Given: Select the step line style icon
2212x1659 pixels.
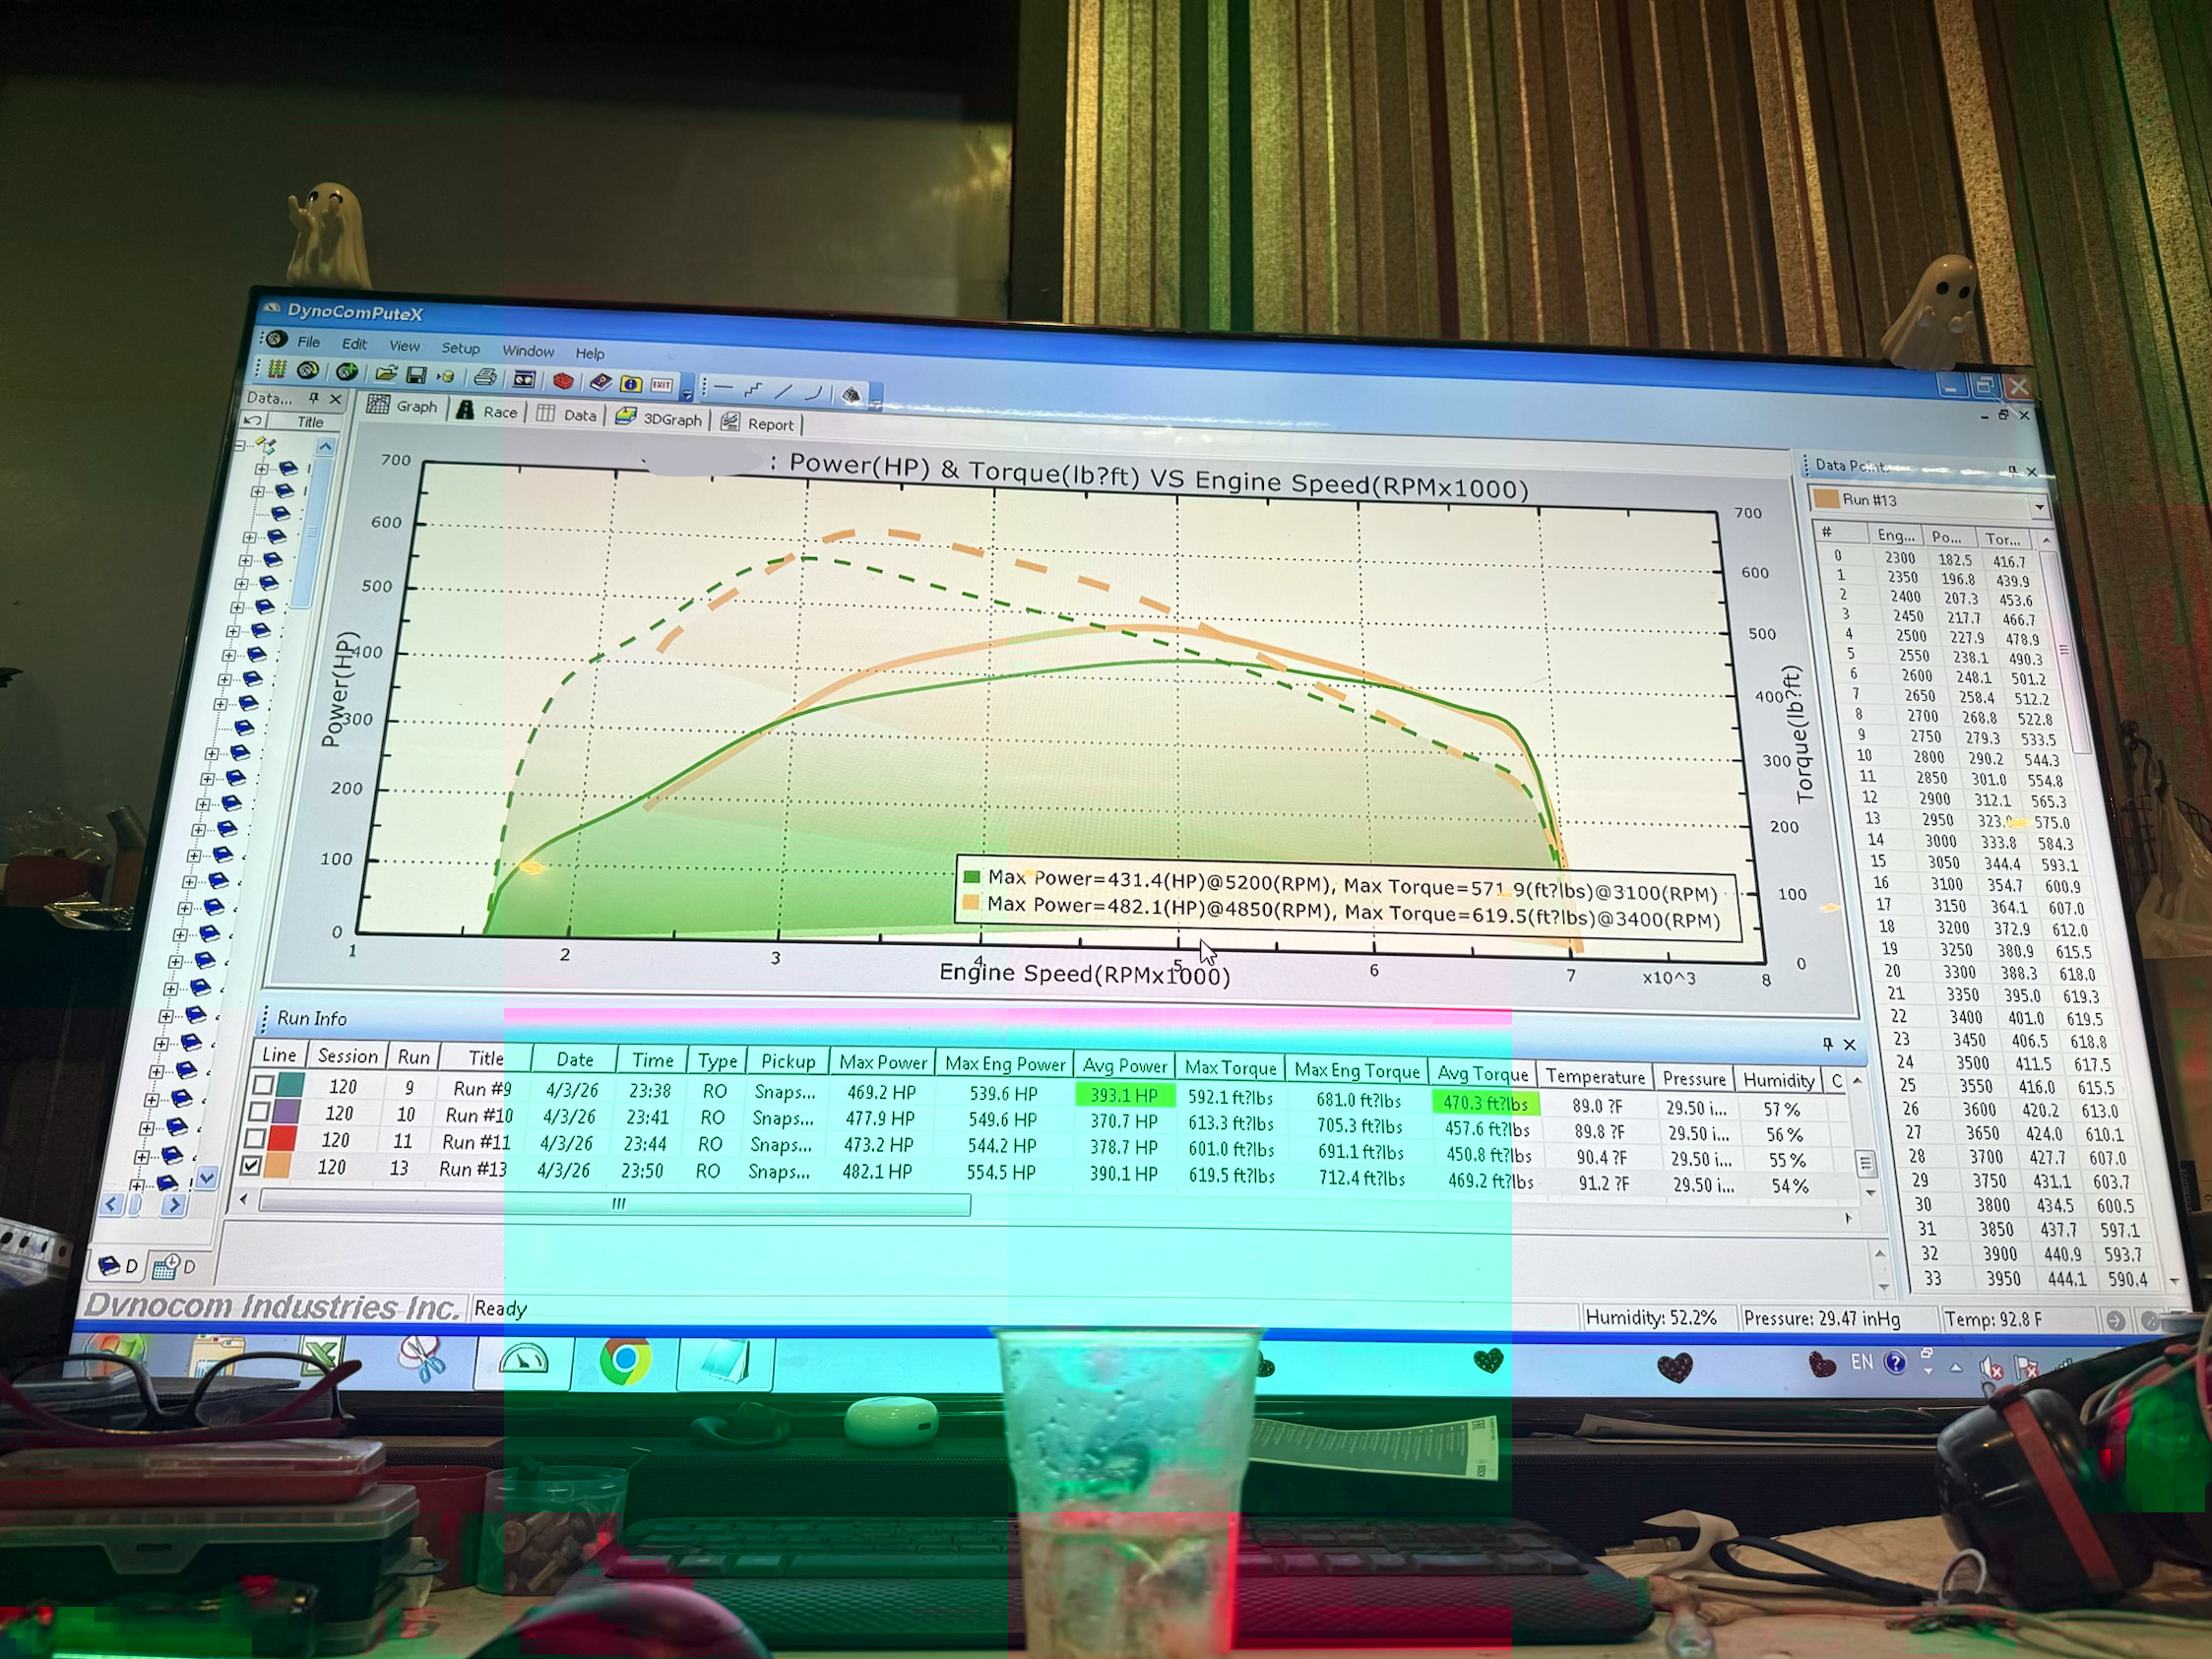Looking at the screenshot, I should [x=754, y=390].
